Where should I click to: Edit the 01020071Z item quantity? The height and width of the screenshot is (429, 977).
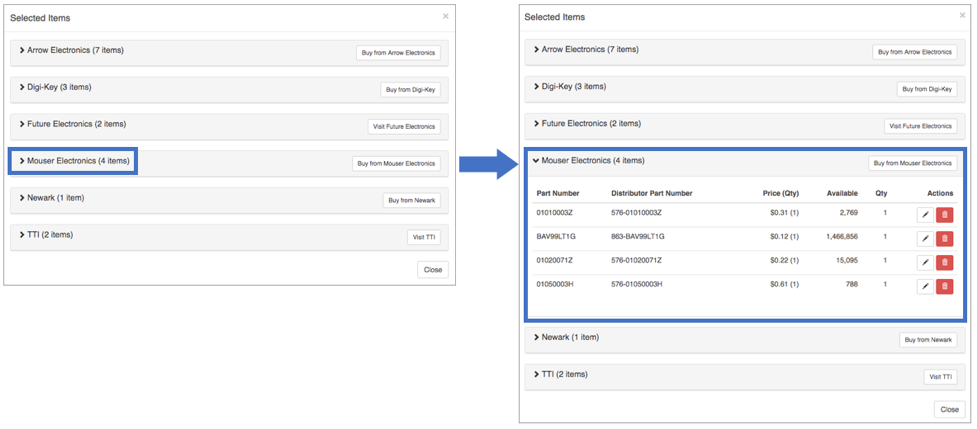click(x=925, y=262)
